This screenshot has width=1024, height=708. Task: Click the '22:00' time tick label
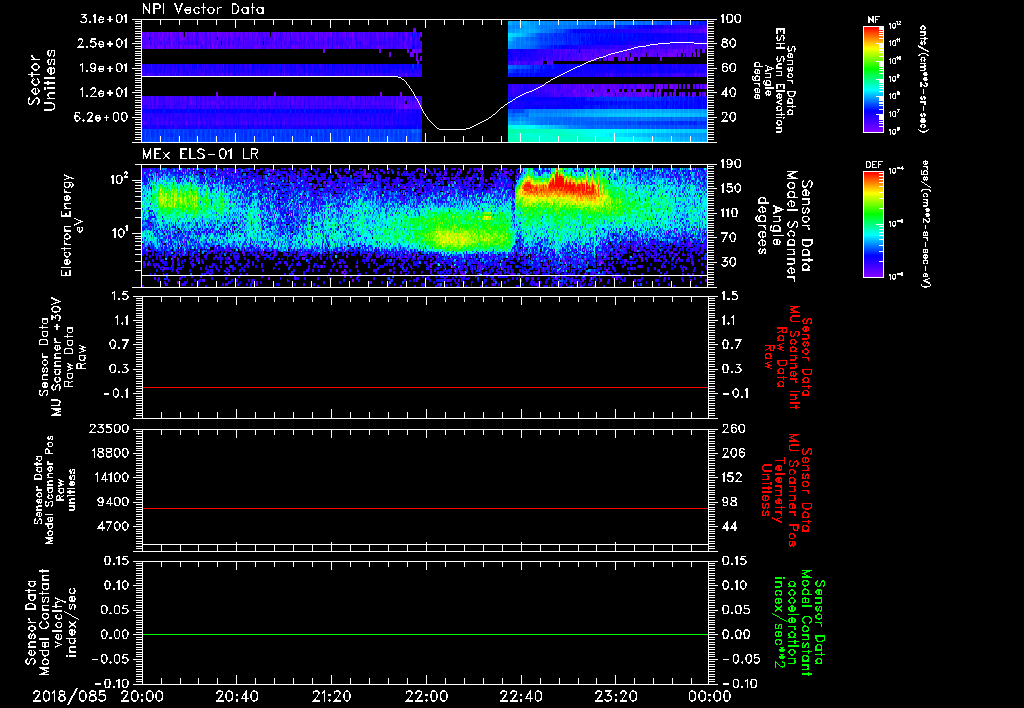pos(426,696)
